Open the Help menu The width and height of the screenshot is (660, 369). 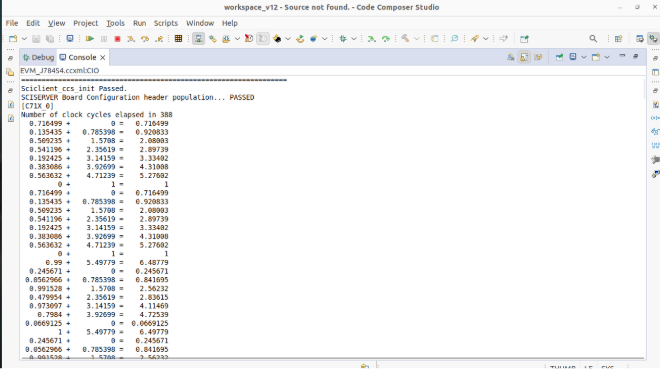pyautogui.click(x=230, y=23)
